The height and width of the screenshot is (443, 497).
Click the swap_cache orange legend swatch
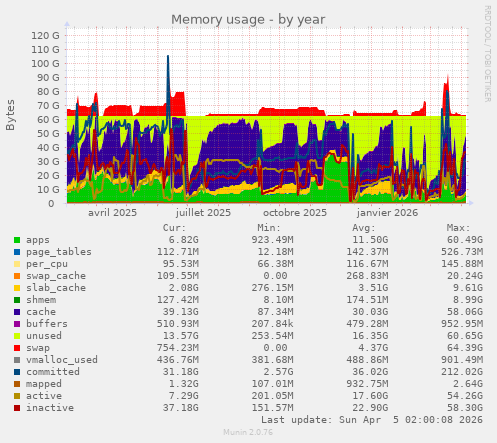pos(17,276)
